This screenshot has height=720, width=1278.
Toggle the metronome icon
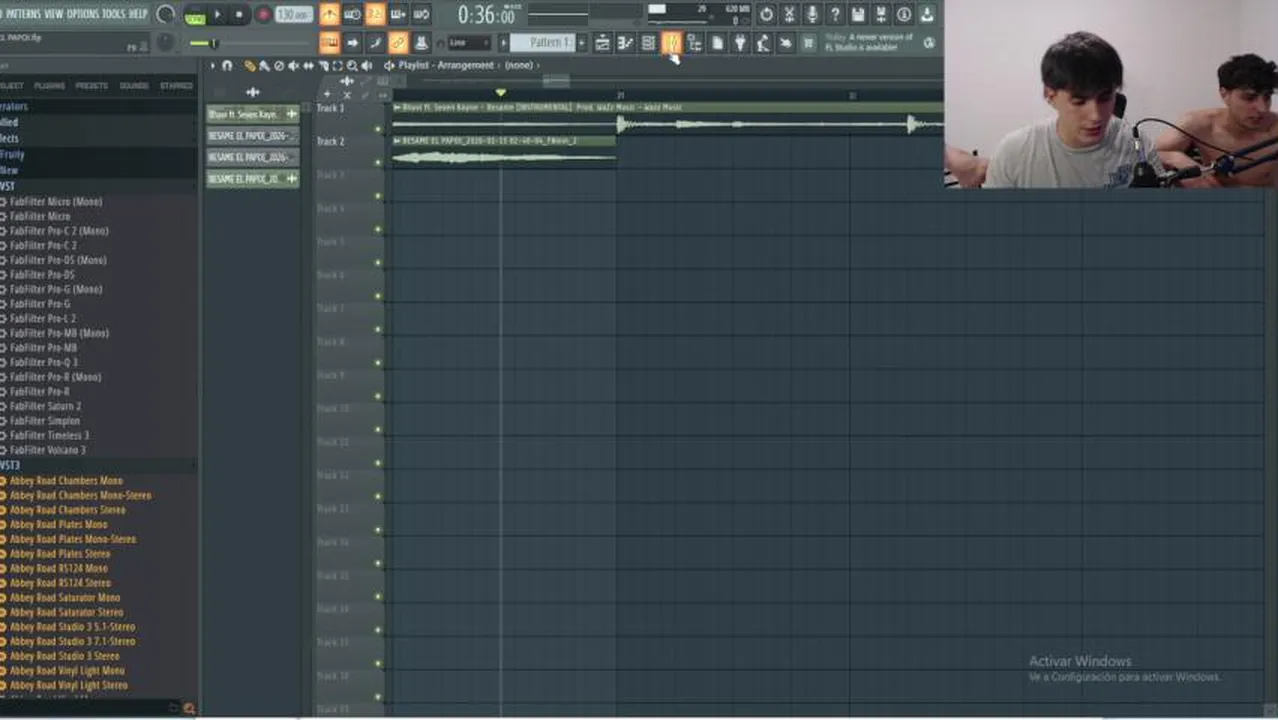pos(329,14)
